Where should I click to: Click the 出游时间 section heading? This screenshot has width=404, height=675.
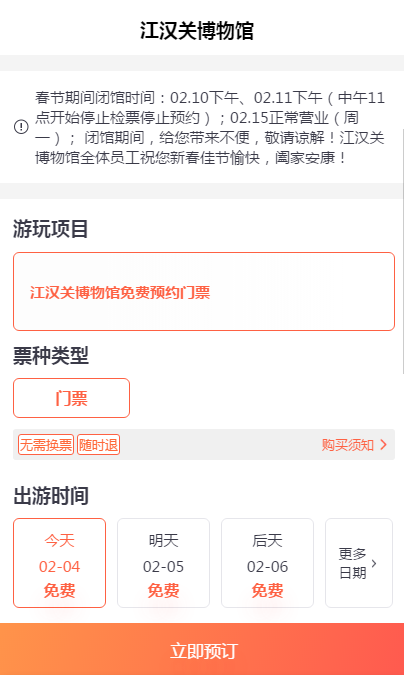(50, 495)
